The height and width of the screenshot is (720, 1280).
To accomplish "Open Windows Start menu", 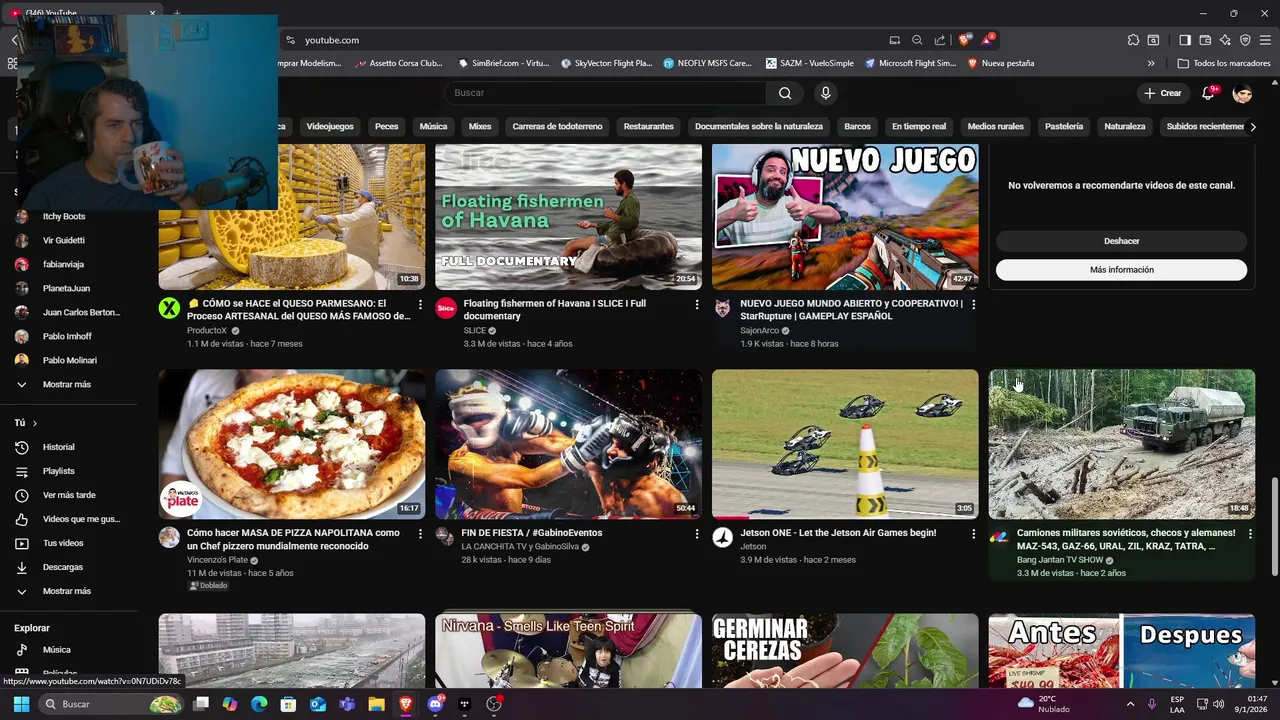I will coord(21,704).
